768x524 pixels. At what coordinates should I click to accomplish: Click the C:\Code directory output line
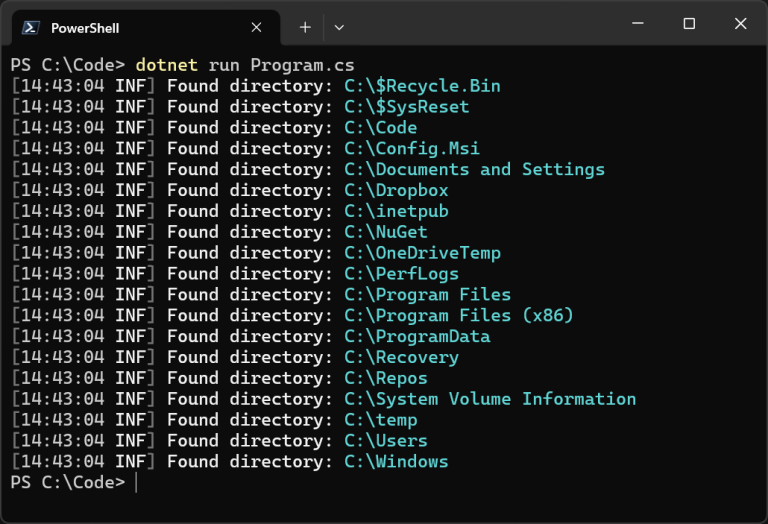[x=214, y=128]
